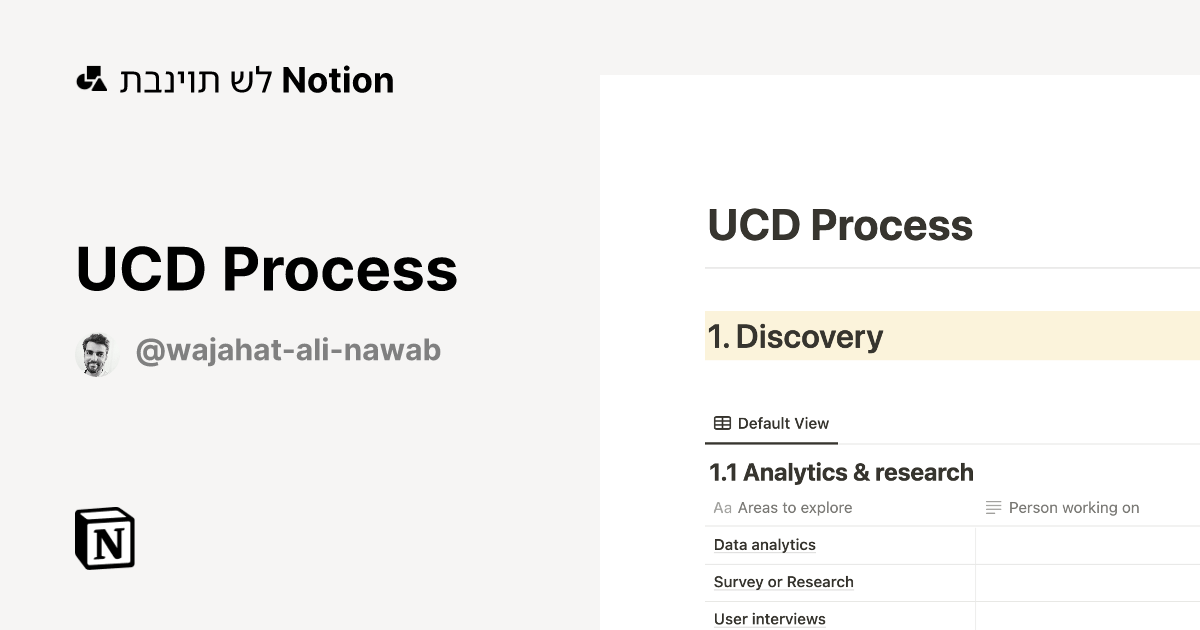Click the "Aa" title property icon
The width and height of the screenshot is (1200, 630).
(722, 508)
